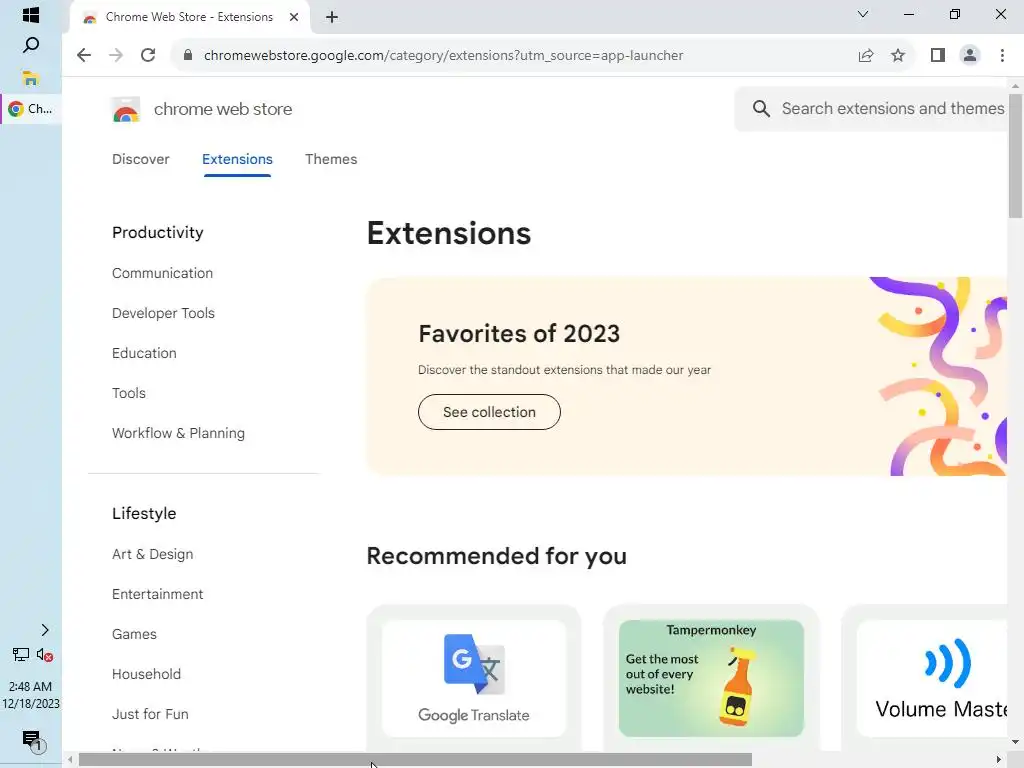Click the Productivity section heading
Image resolution: width=1024 pixels, height=768 pixels.
[157, 232]
